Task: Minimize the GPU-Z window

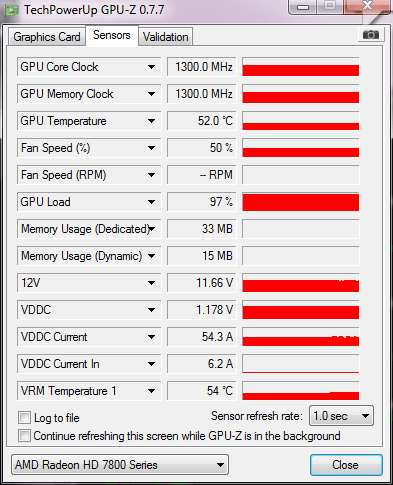Action: (x=303, y=7)
